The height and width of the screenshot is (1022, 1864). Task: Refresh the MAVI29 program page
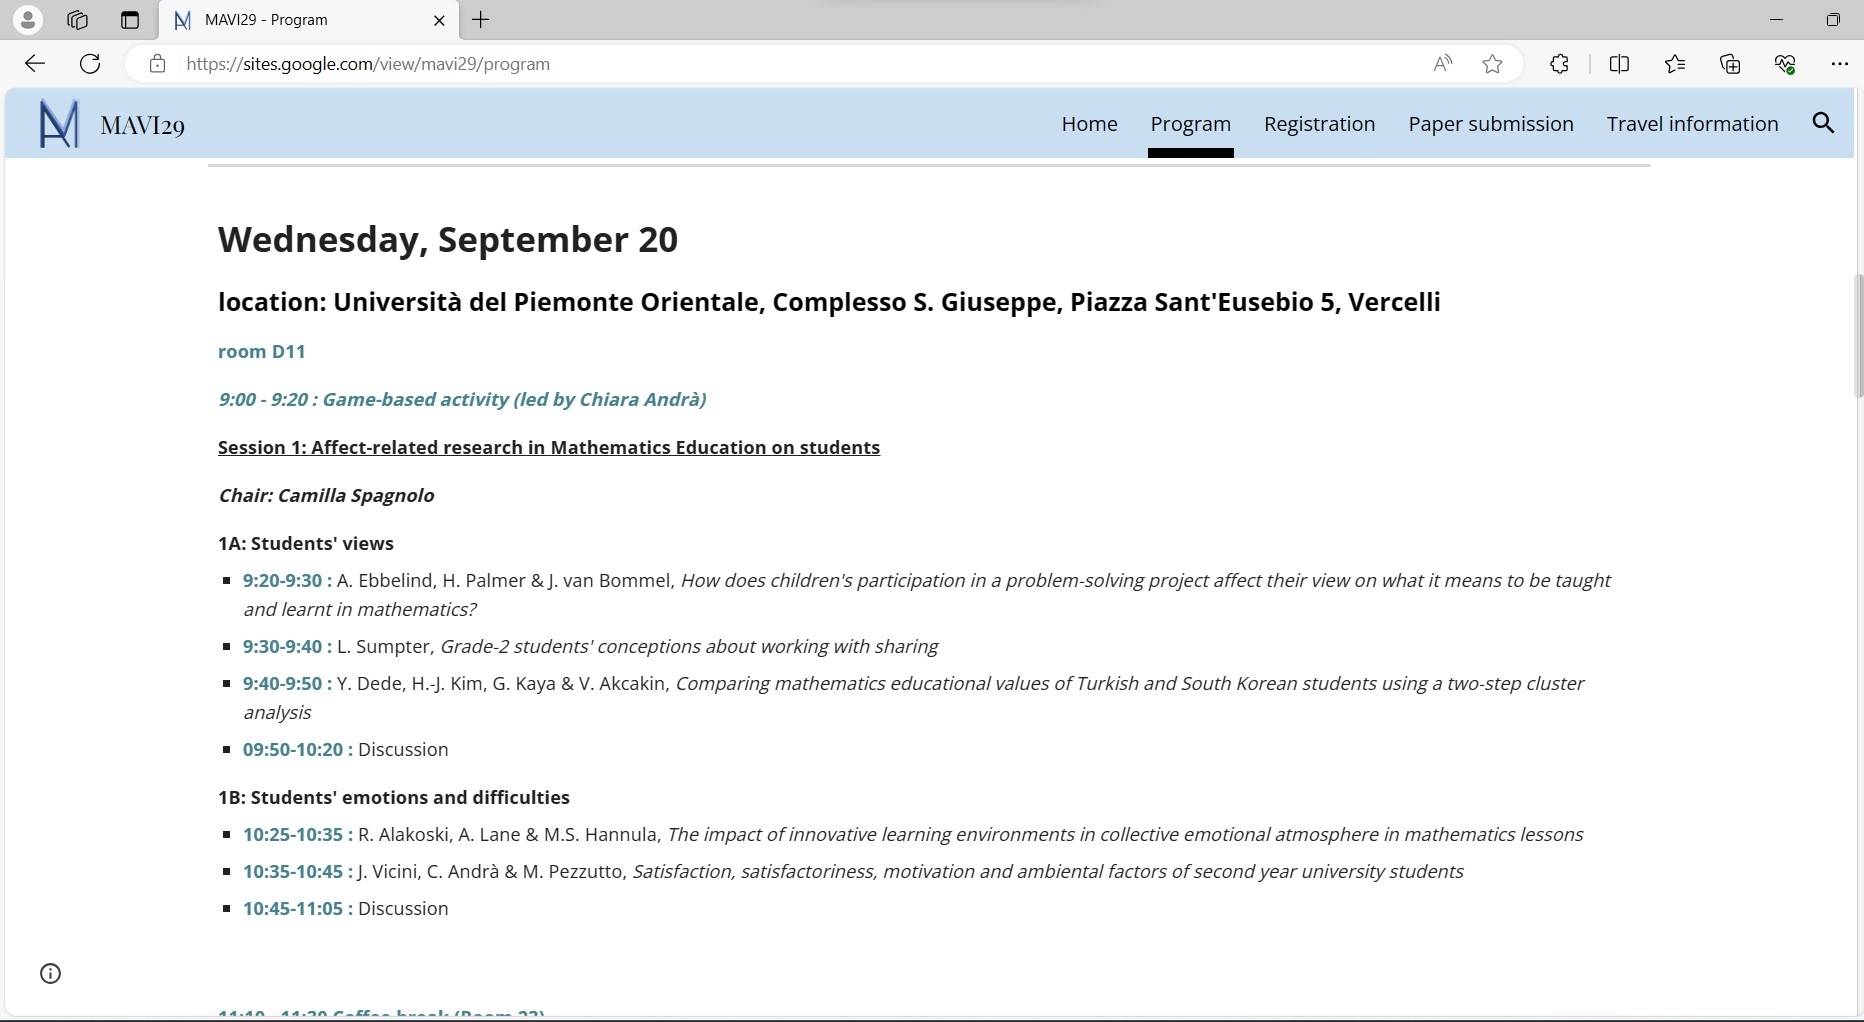(x=90, y=64)
